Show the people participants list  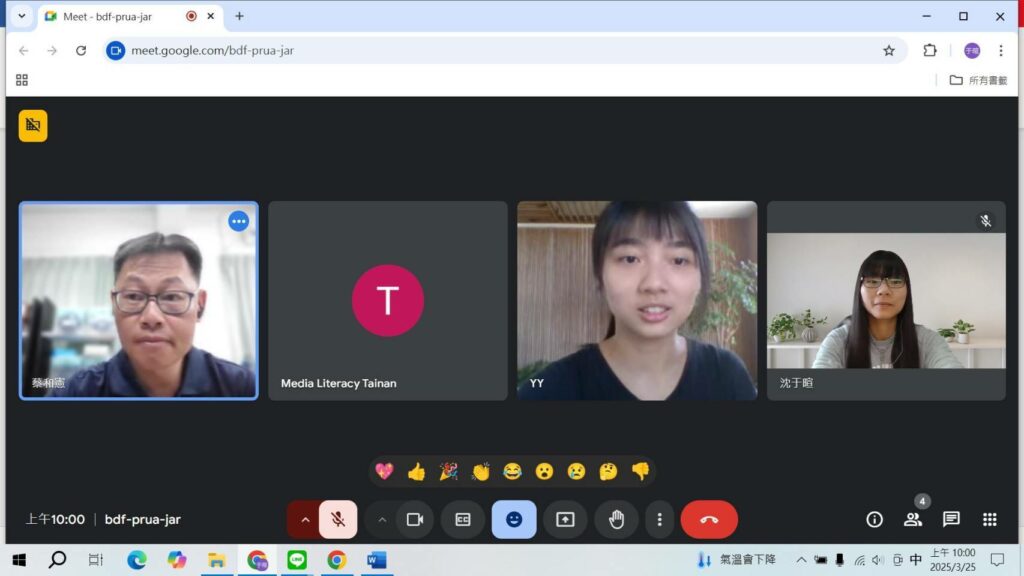[912, 520]
